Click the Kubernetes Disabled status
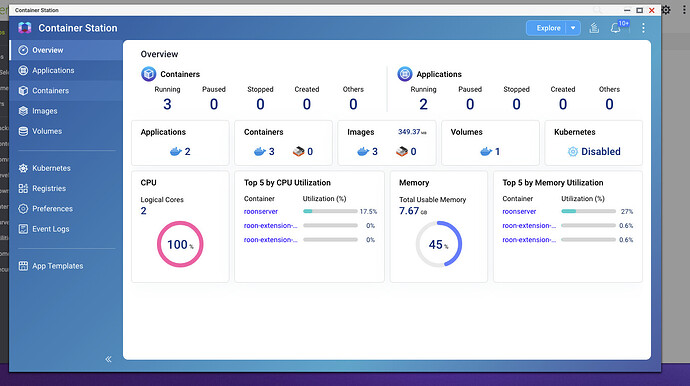This screenshot has width=690, height=386. [601, 152]
